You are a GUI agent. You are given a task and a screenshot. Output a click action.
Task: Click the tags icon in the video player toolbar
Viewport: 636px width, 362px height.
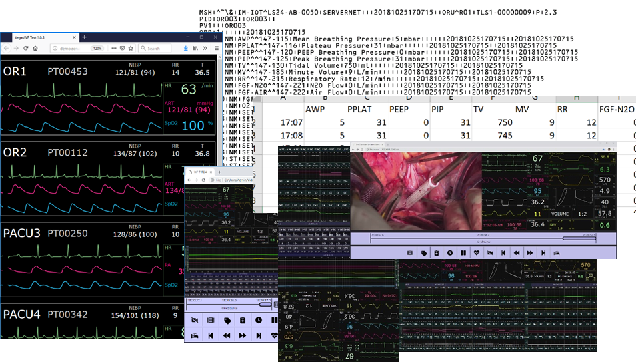coord(423,252)
